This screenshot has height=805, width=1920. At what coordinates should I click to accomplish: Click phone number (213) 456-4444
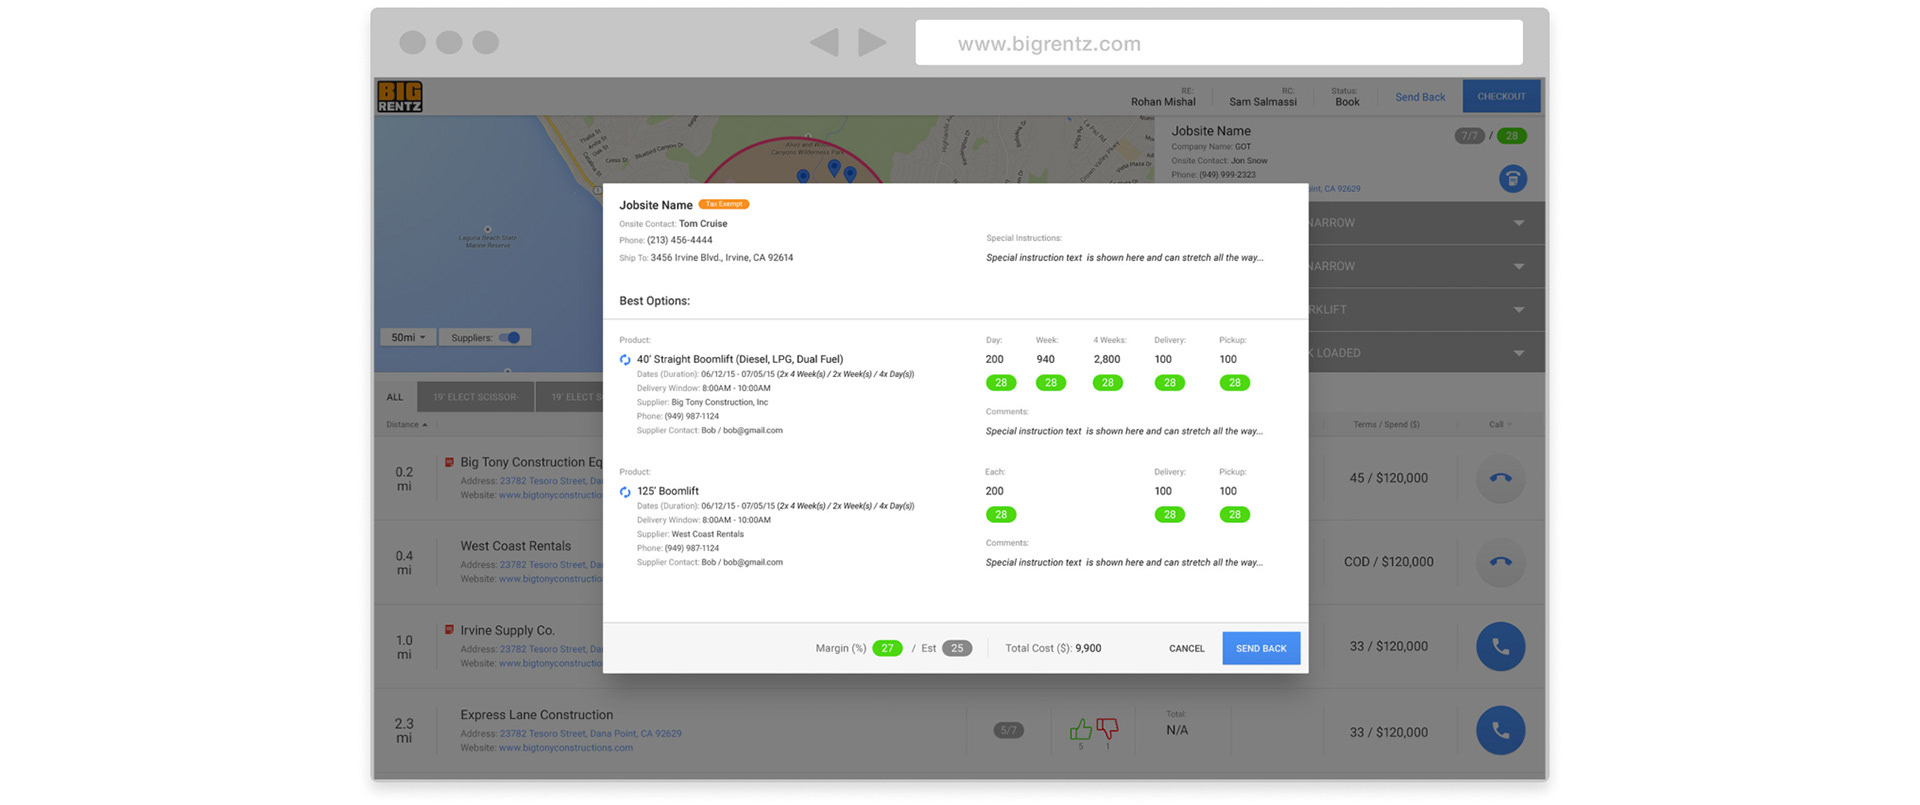click(x=680, y=240)
